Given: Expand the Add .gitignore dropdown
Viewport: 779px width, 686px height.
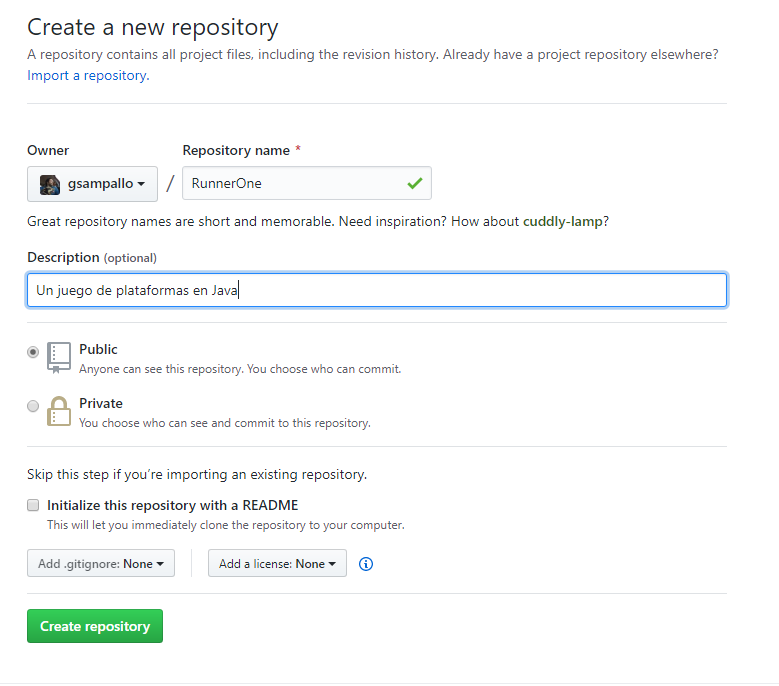Looking at the screenshot, I should click(101, 563).
